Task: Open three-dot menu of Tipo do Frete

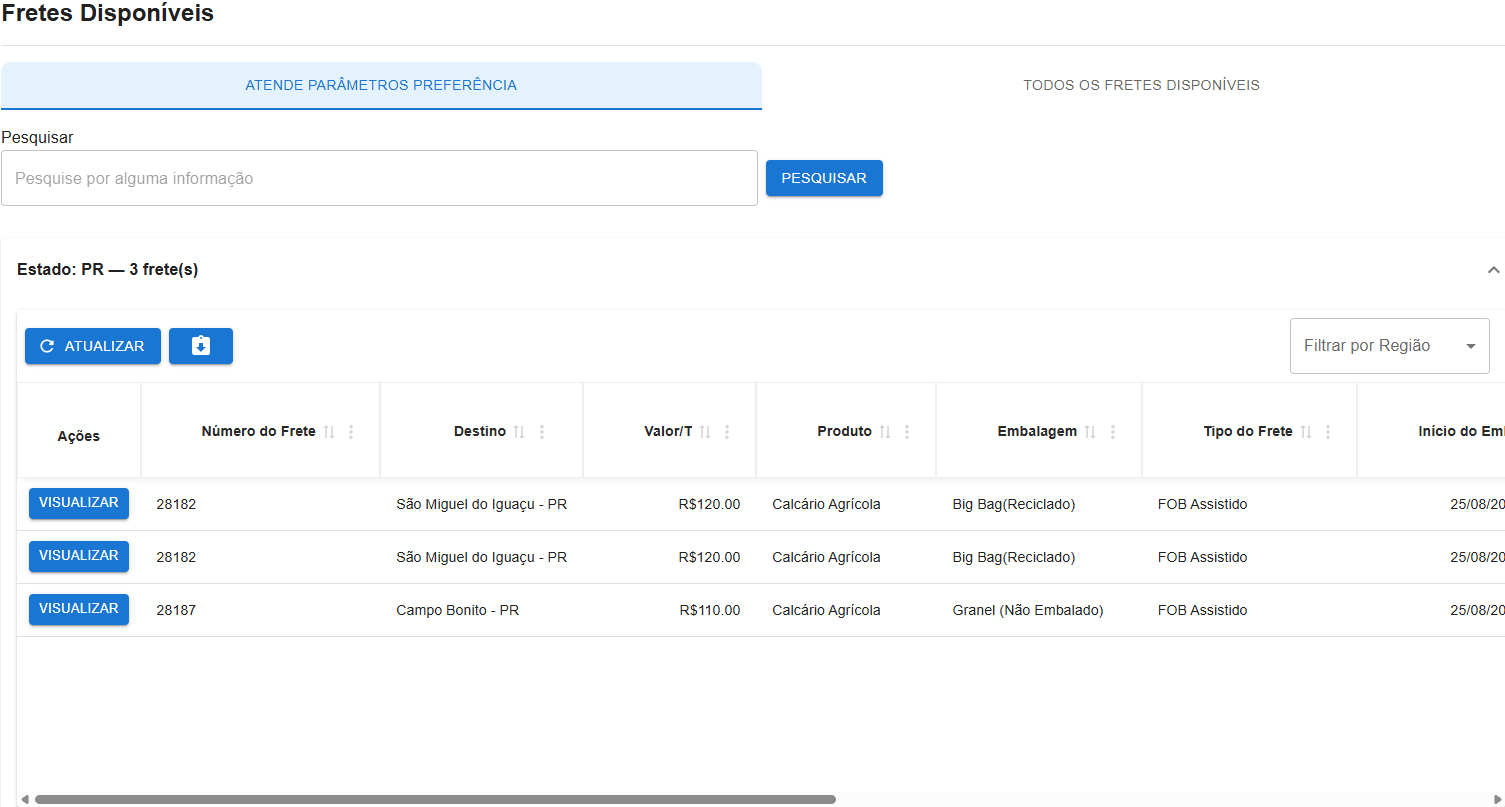Action: (1328, 432)
